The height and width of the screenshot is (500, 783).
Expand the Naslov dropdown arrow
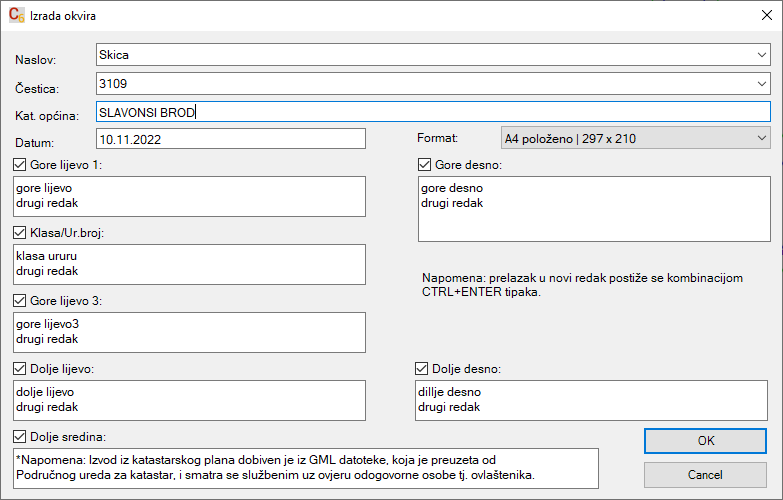point(761,55)
